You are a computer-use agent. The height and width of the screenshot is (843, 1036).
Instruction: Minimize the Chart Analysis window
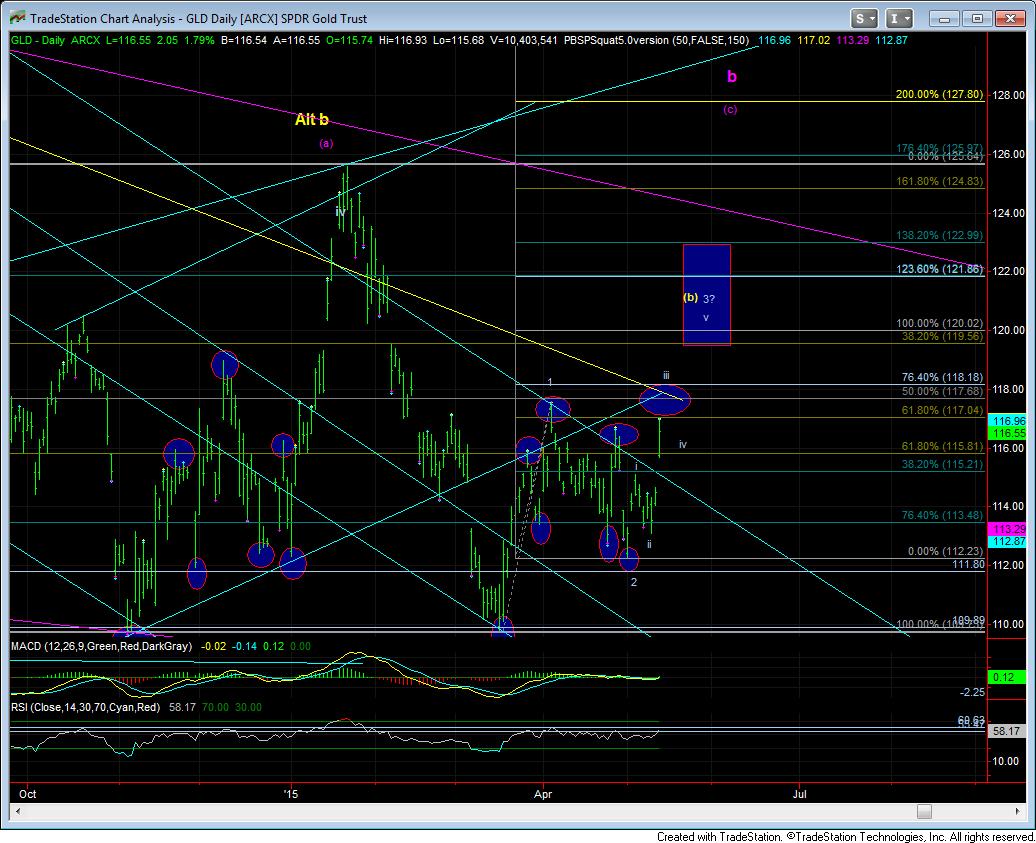point(944,18)
